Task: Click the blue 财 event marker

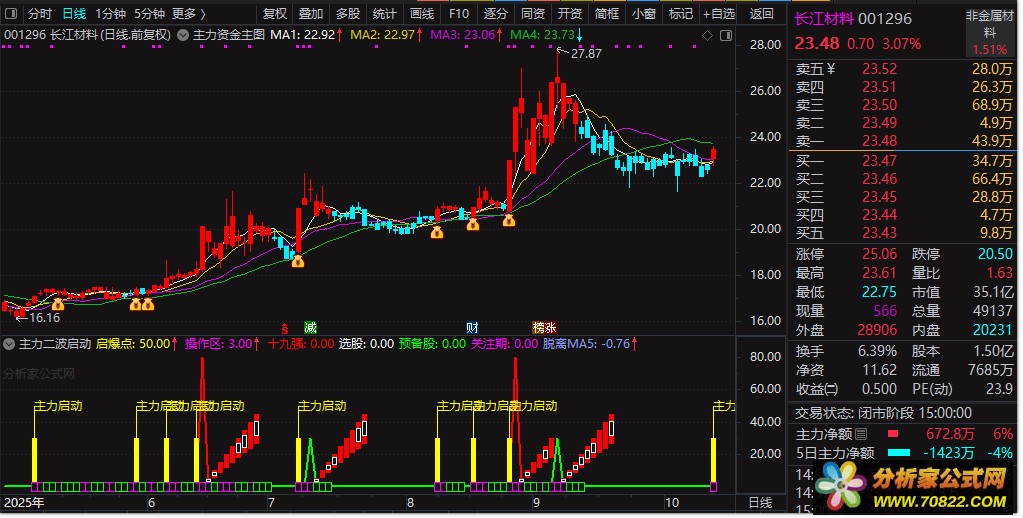Action: [x=472, y=327]
